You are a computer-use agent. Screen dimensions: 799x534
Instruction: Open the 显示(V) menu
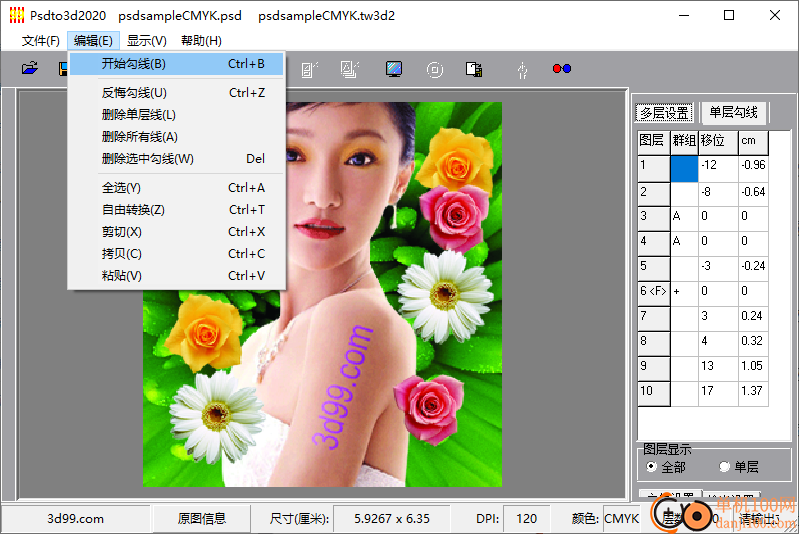point(146,41)
